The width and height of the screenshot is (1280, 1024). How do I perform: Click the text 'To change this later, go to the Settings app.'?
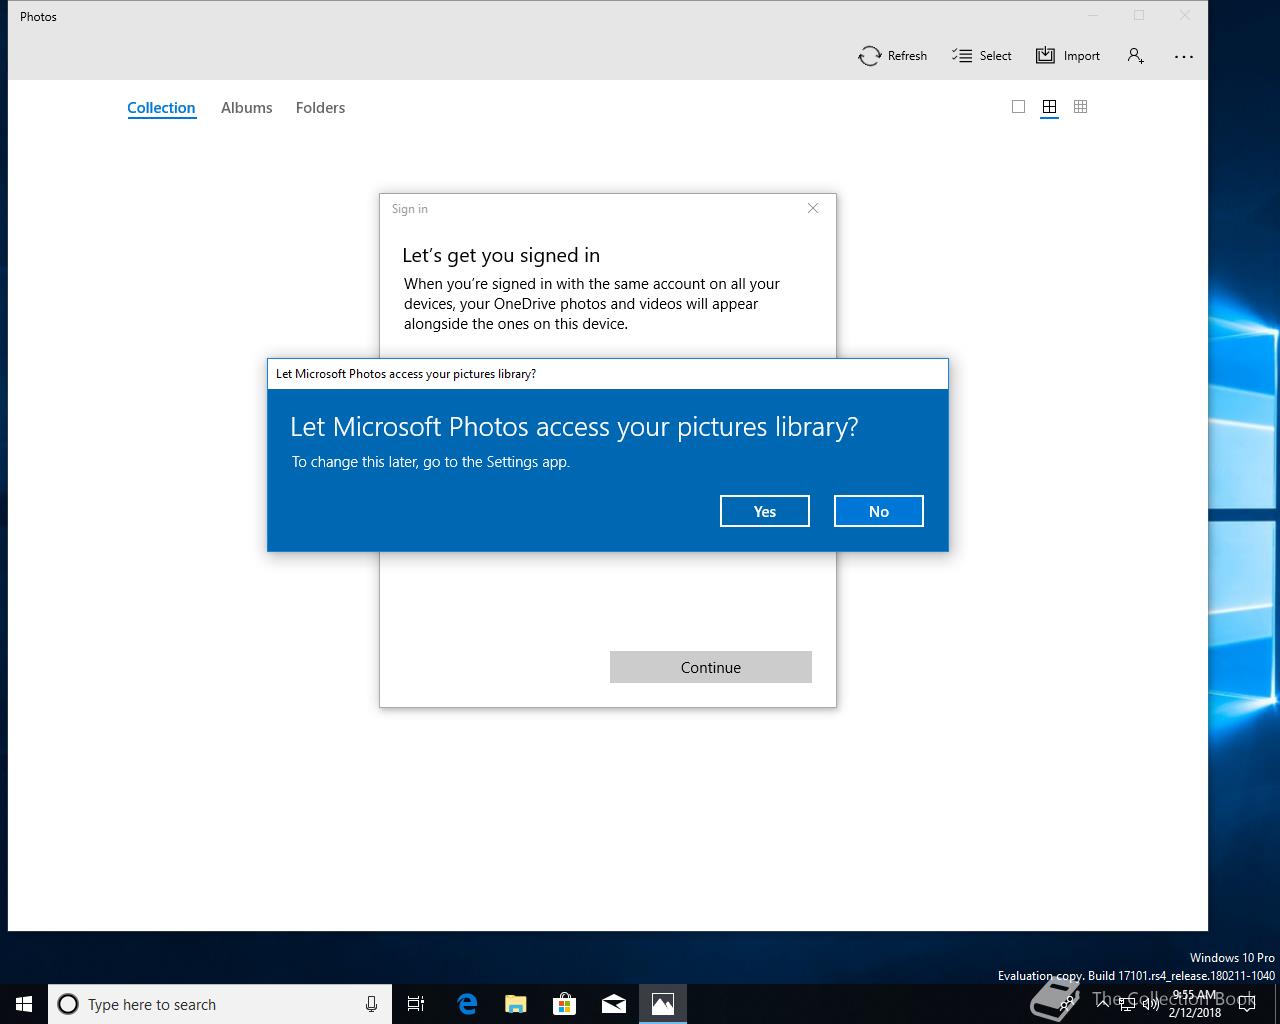pos(431,462)
